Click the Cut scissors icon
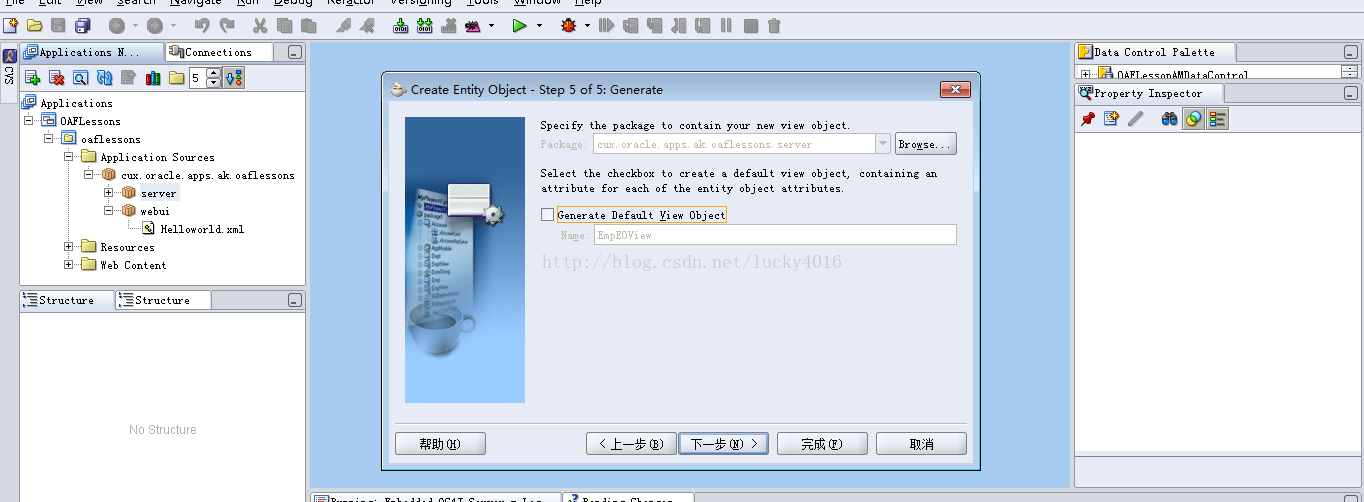Viewport: 1364px width, 502px height. coord(260,25)
